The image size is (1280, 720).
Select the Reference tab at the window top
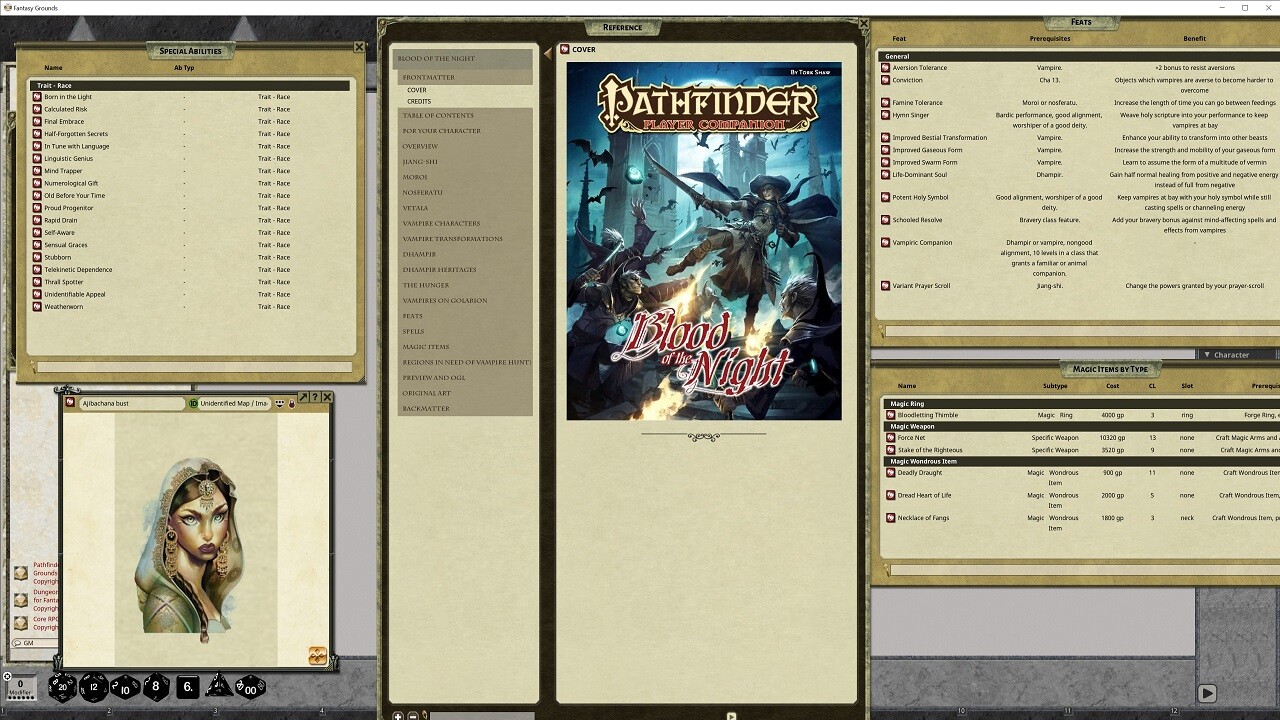click(622, 27)
